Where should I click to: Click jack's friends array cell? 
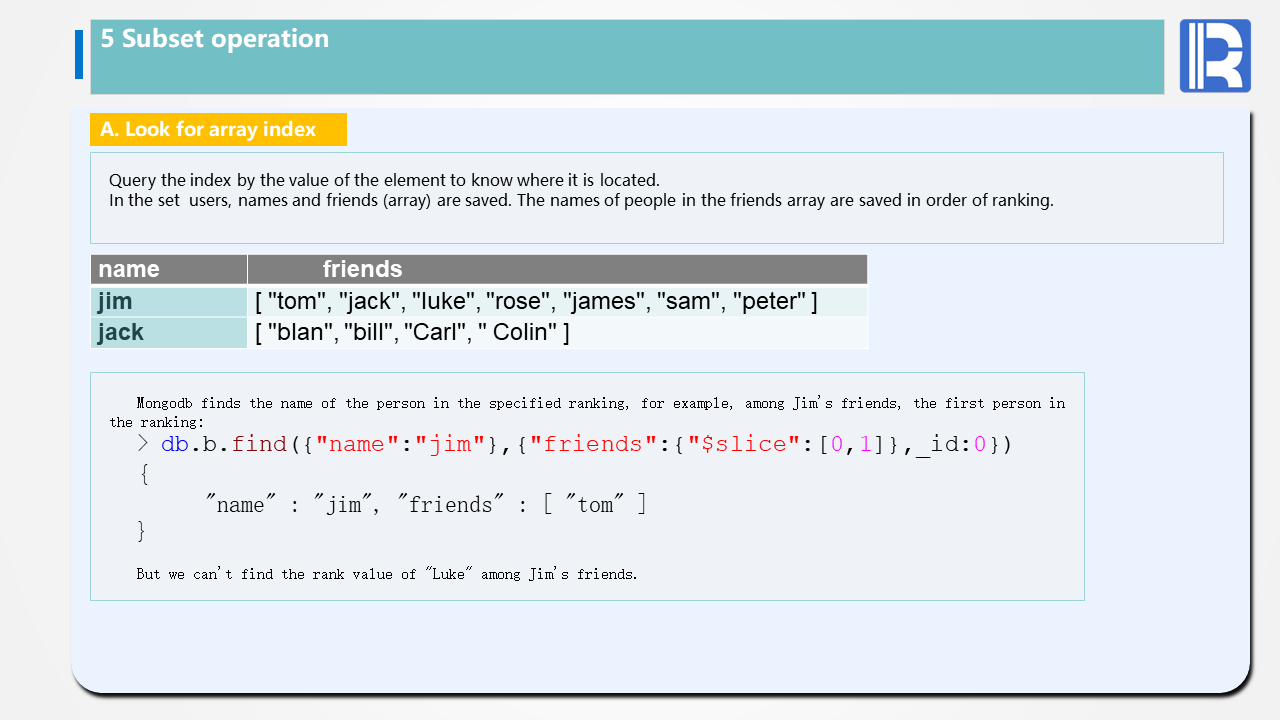click(x=412, y=332)
